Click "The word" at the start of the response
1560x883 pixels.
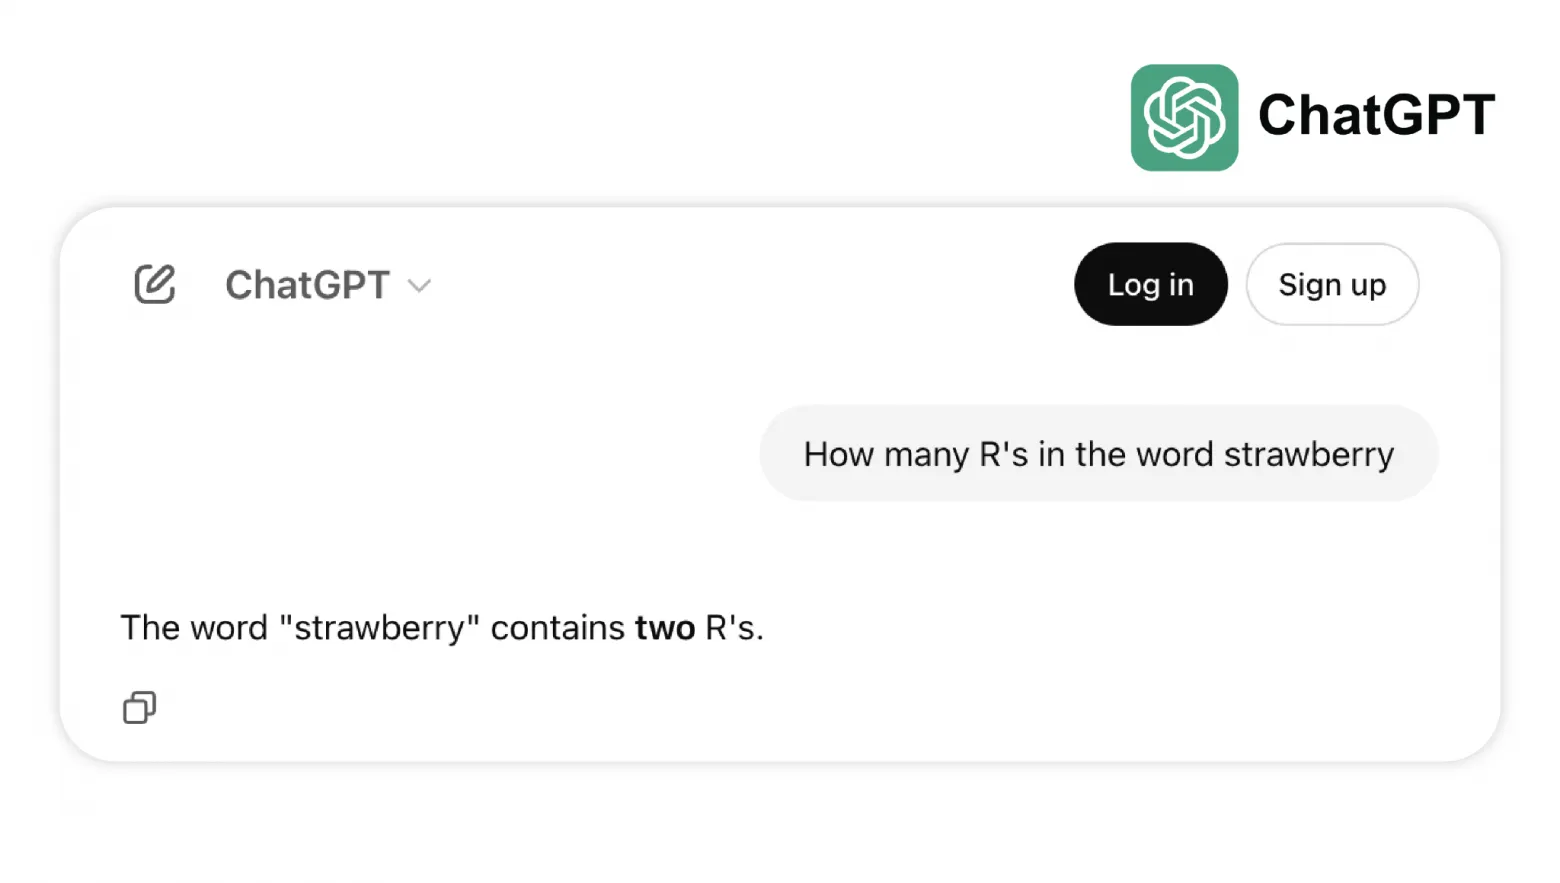[x=194, y=628]
